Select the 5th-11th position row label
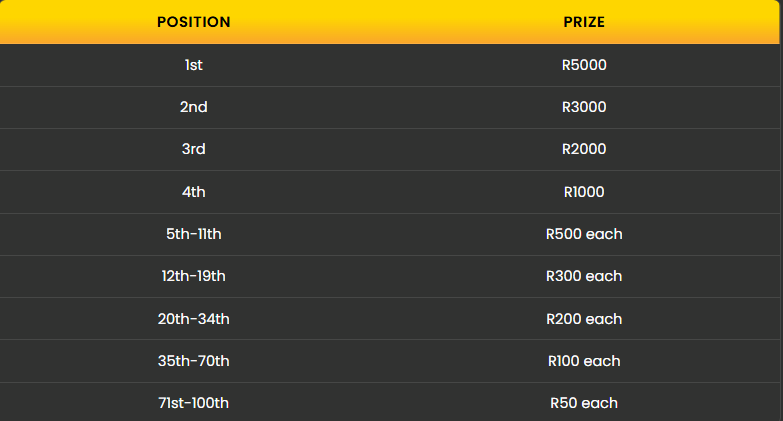 (x=193, y=234)
